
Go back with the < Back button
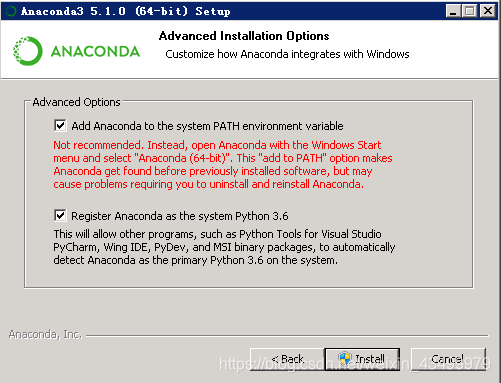pyautogui.click(x=287, y=359)
